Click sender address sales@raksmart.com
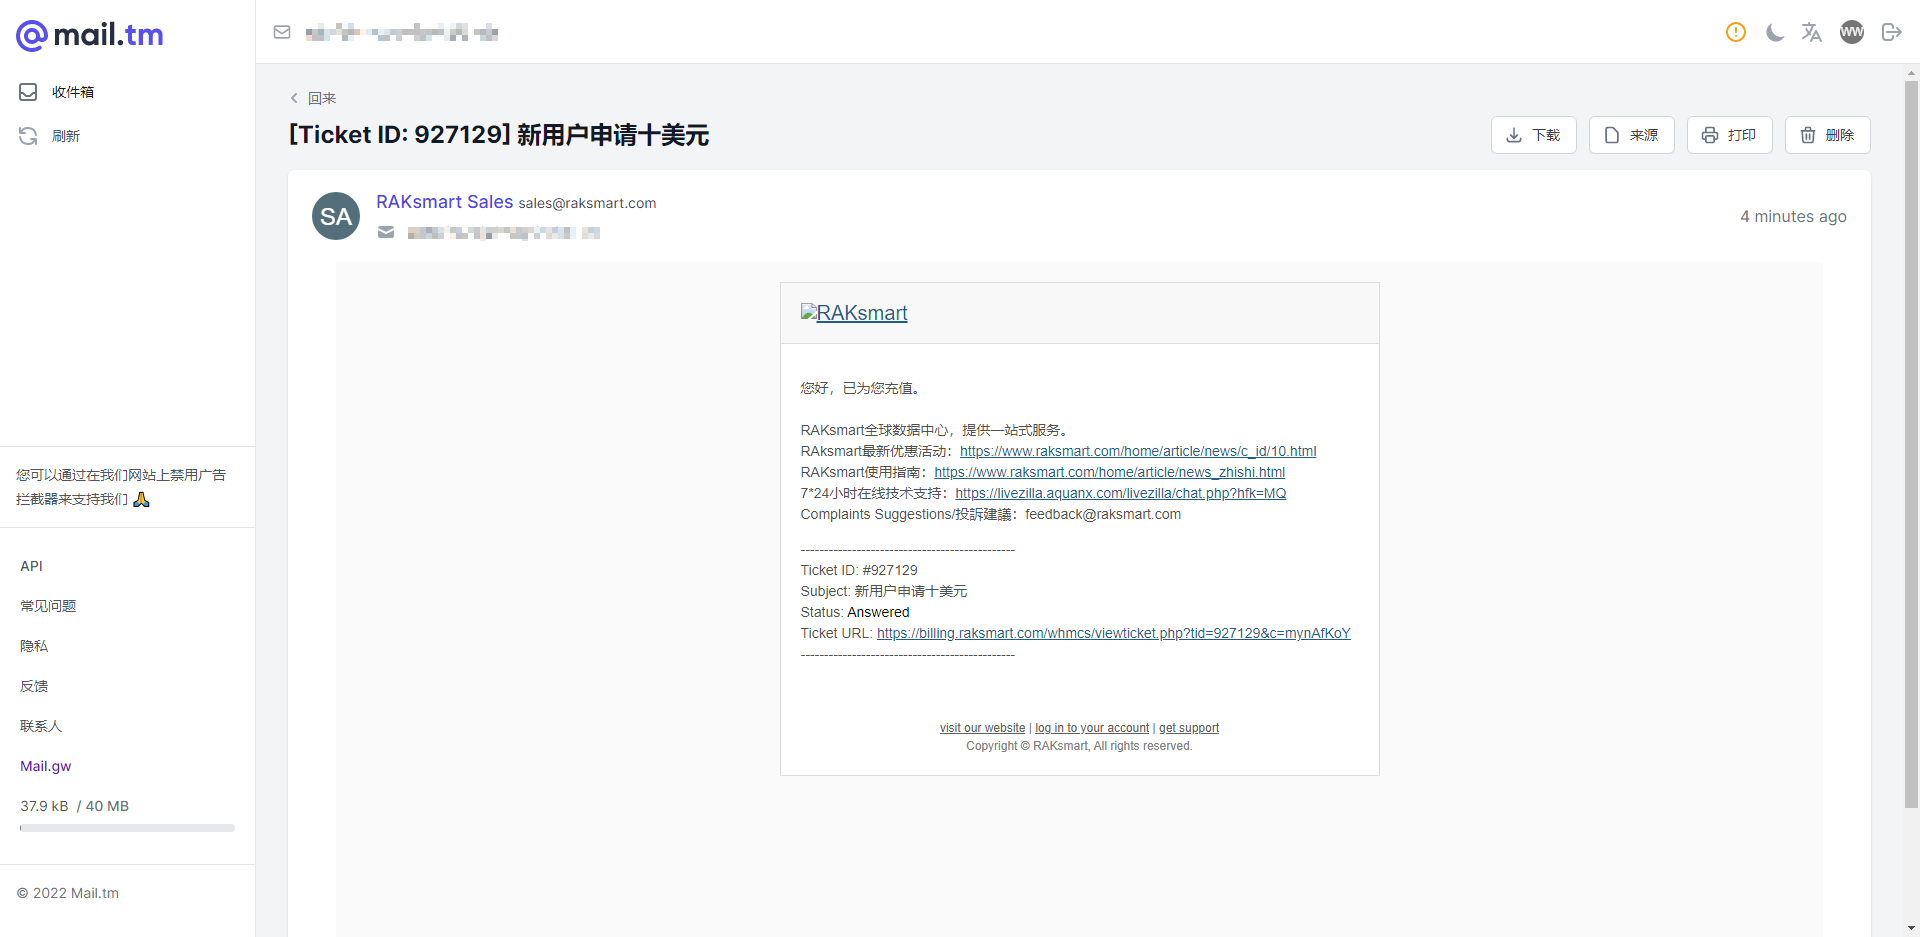 tap(587, 203)
